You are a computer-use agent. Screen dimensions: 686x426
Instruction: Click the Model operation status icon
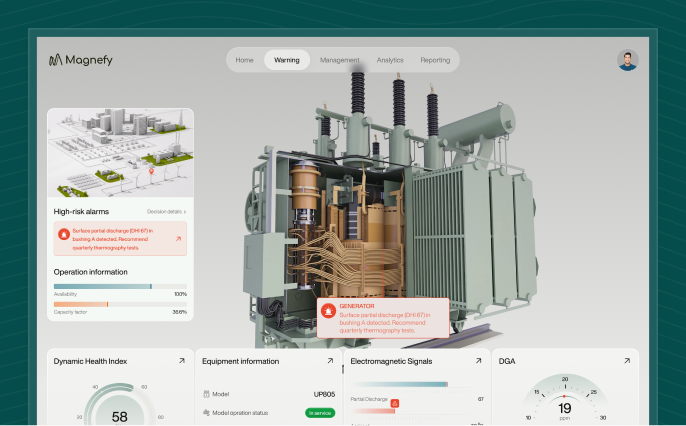[206, 412]
